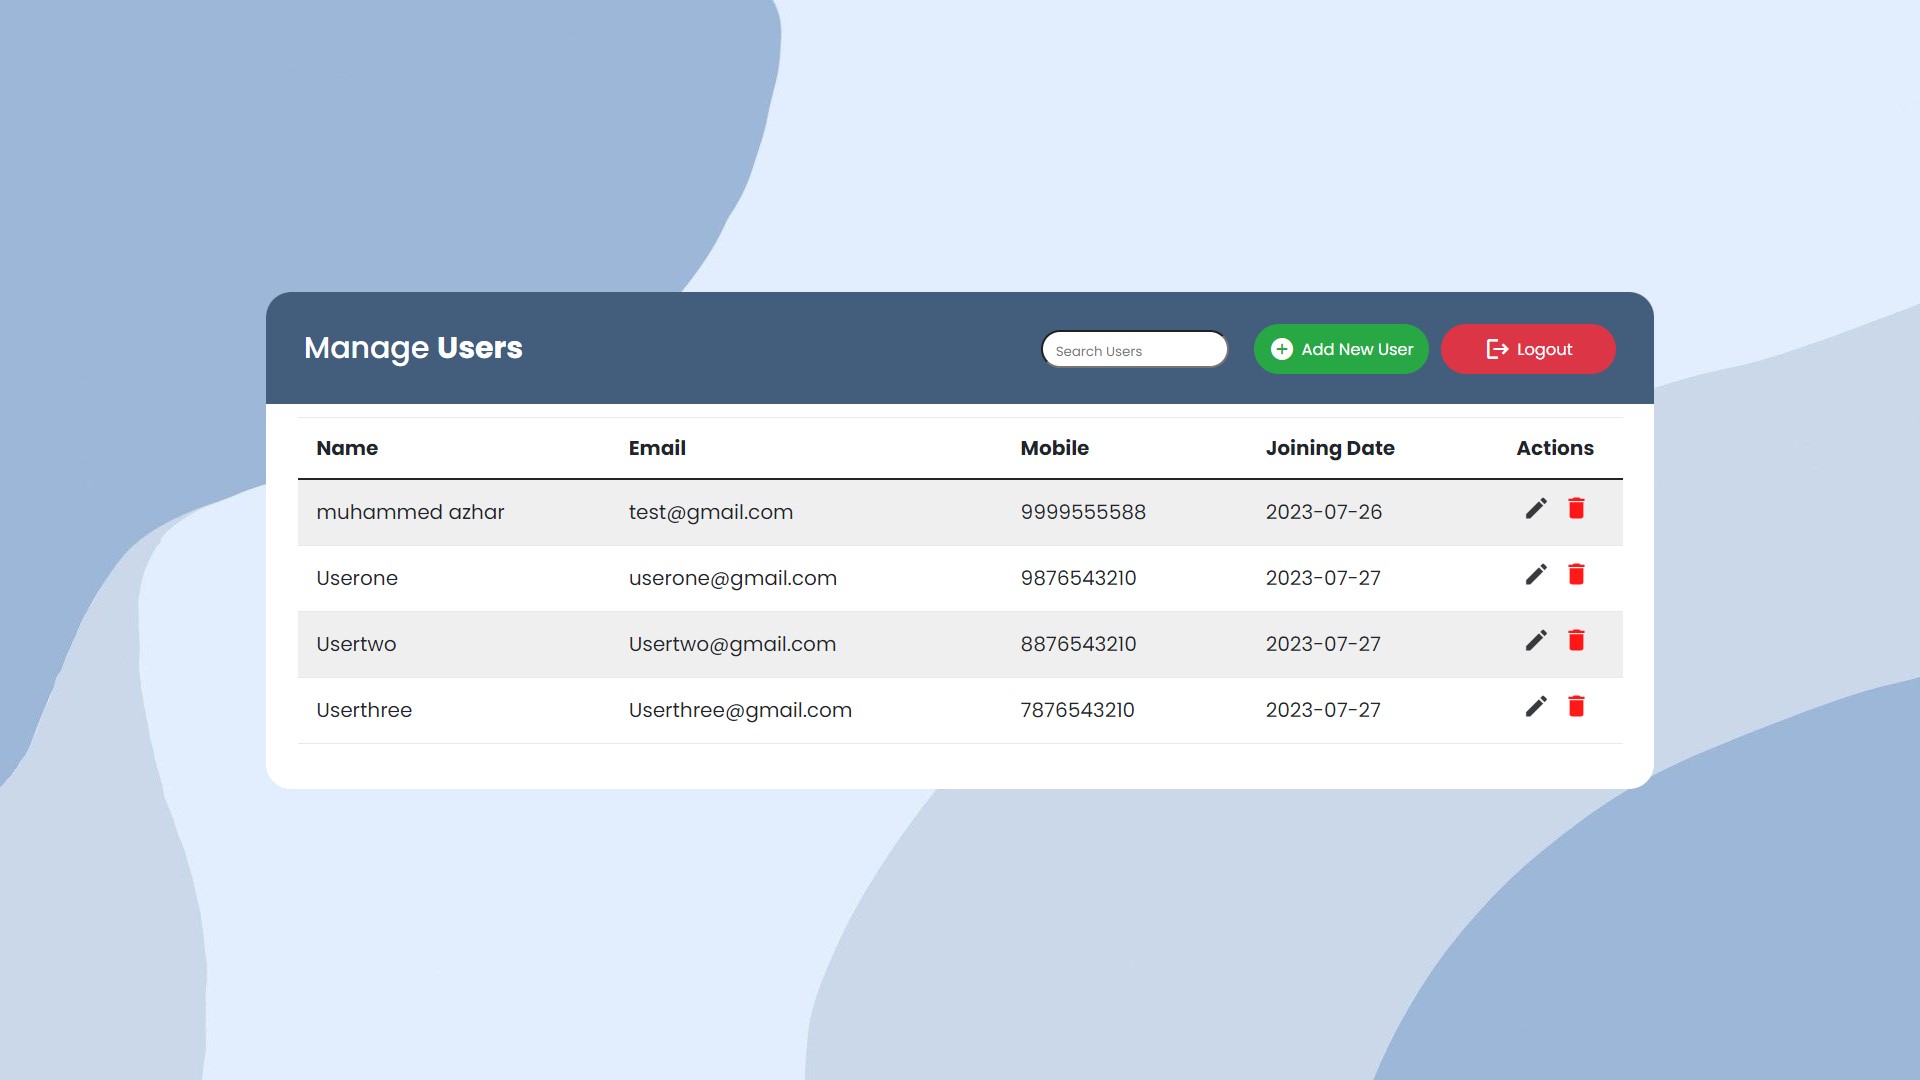Click the plus icon inside Add New User
Viewport: 1920px width, 1080px height.
click(x=1282, y=349)
